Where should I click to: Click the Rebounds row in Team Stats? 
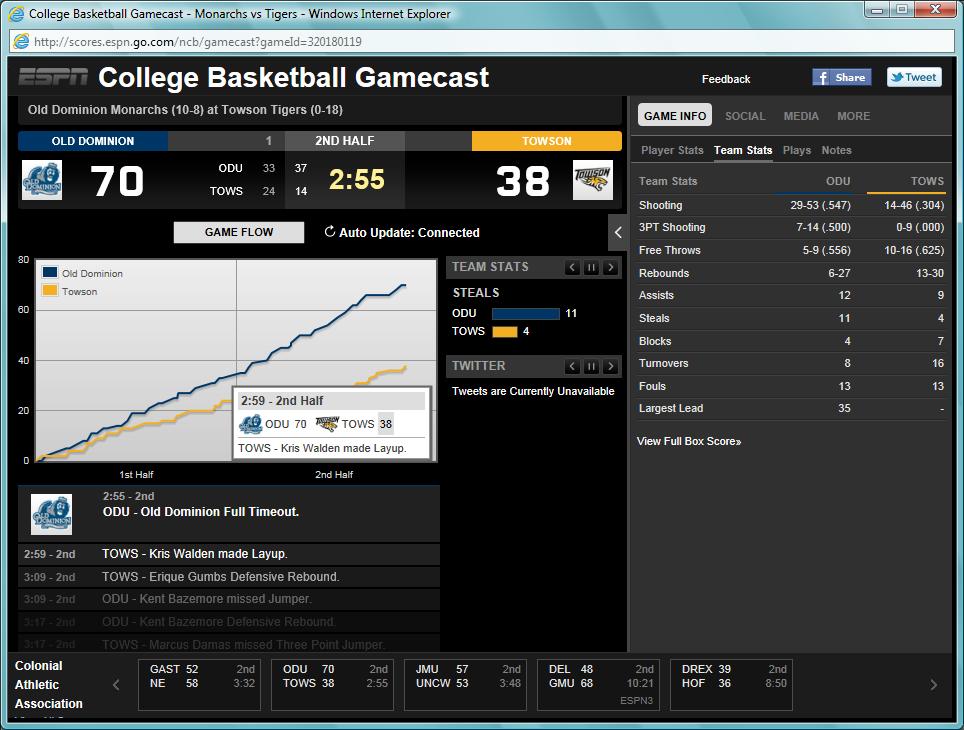click(x=791, y=273)
